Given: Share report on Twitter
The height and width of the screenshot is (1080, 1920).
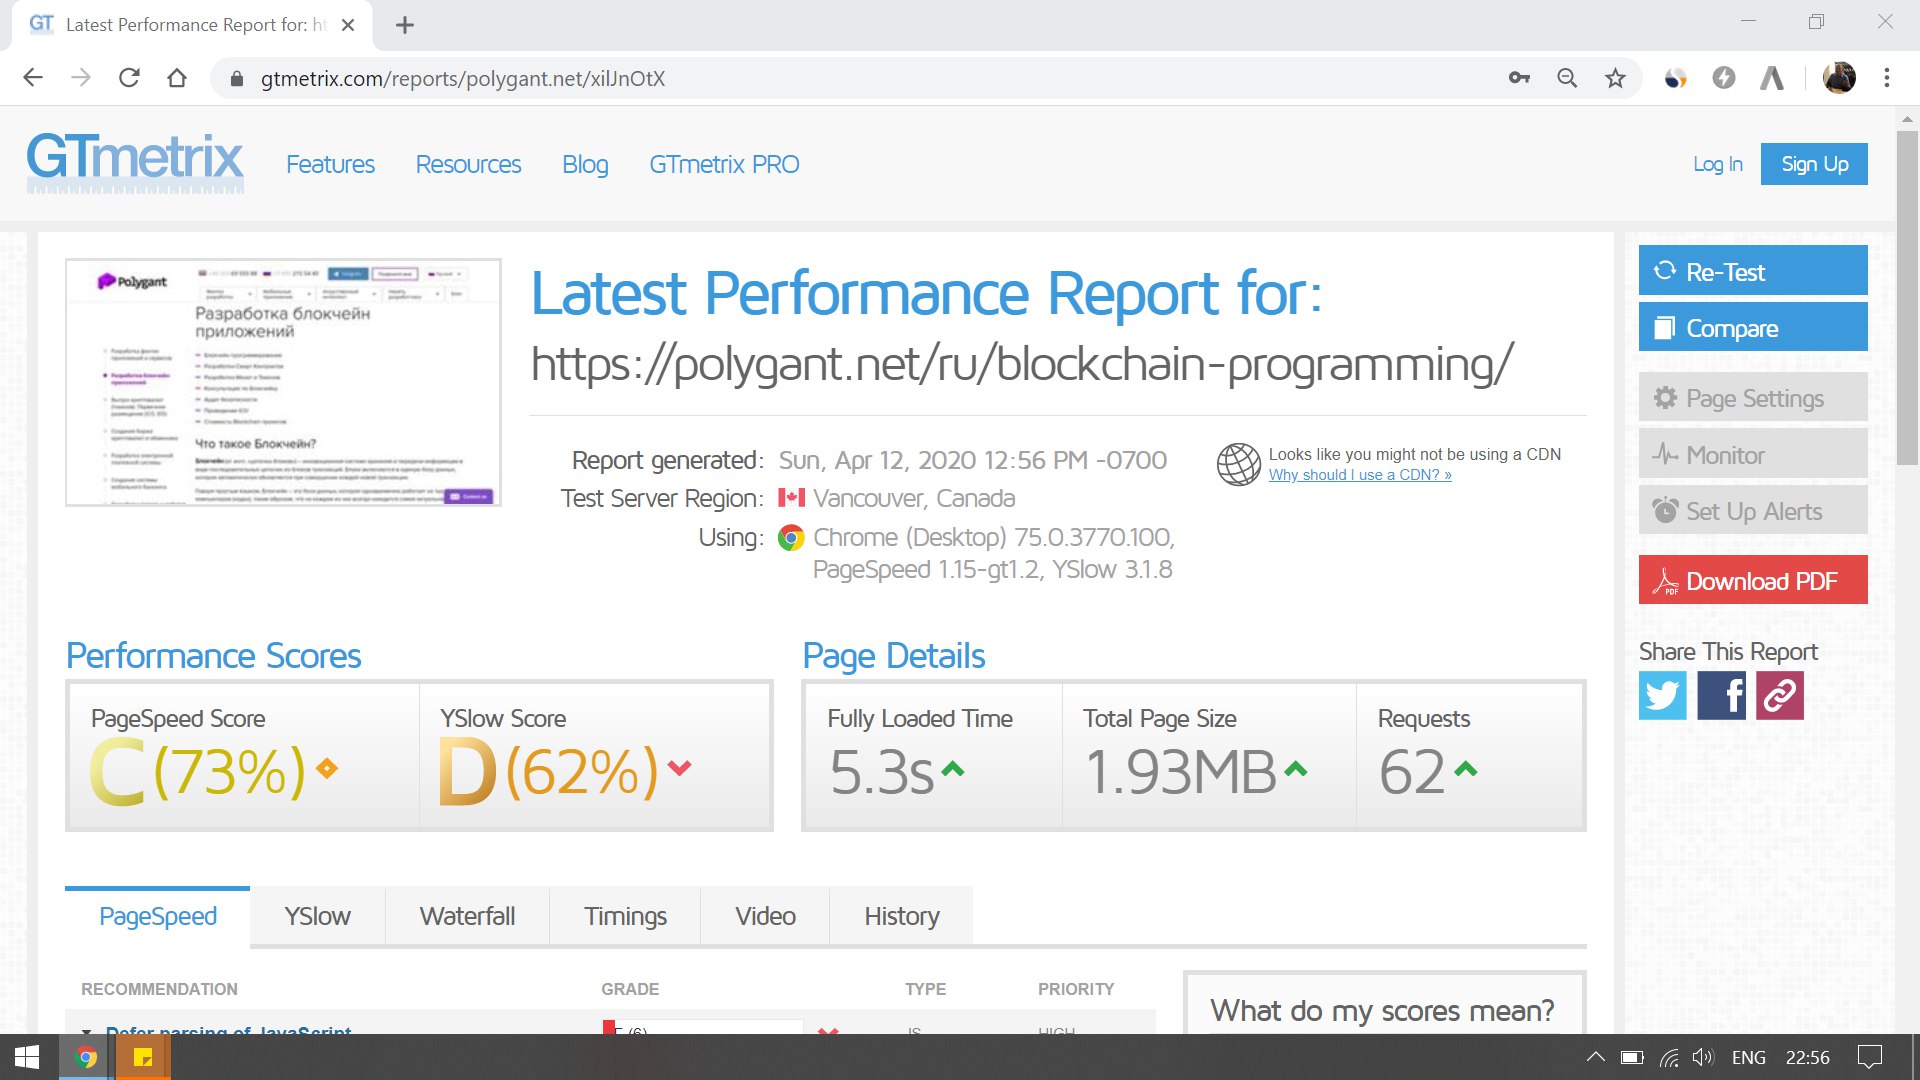Looking at the screenshot, I should 1662,695.
